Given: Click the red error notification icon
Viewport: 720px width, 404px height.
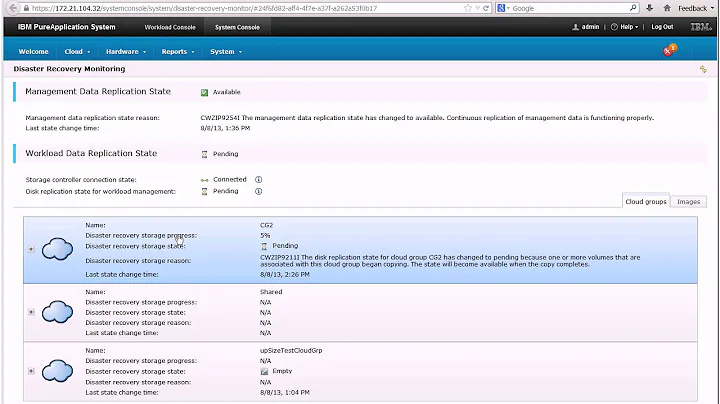Looking at the screenshot, I should 669,50.
